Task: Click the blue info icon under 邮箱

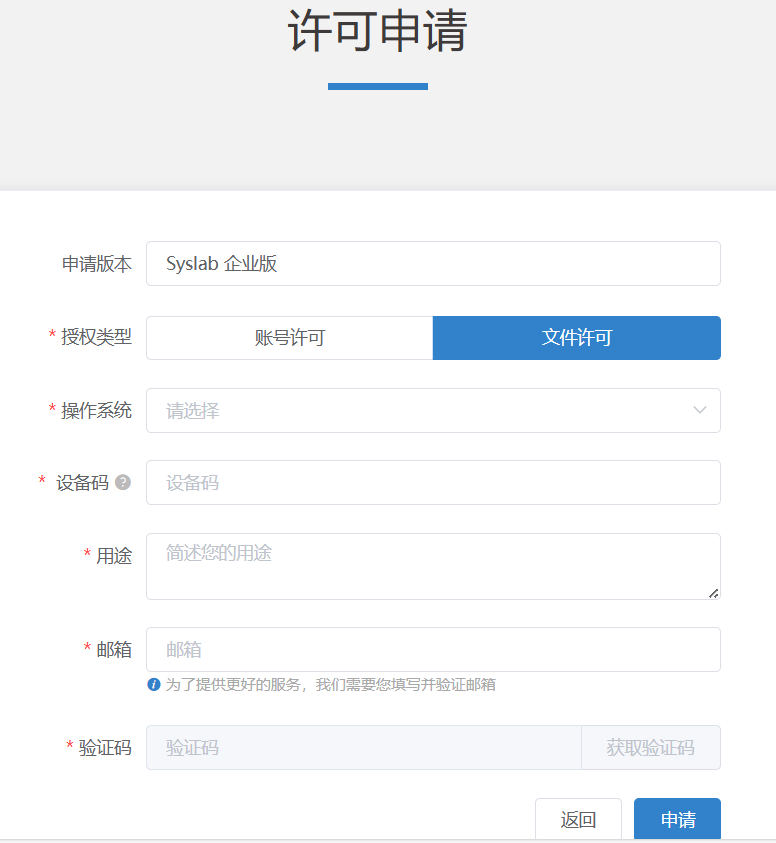Action: 154,685
